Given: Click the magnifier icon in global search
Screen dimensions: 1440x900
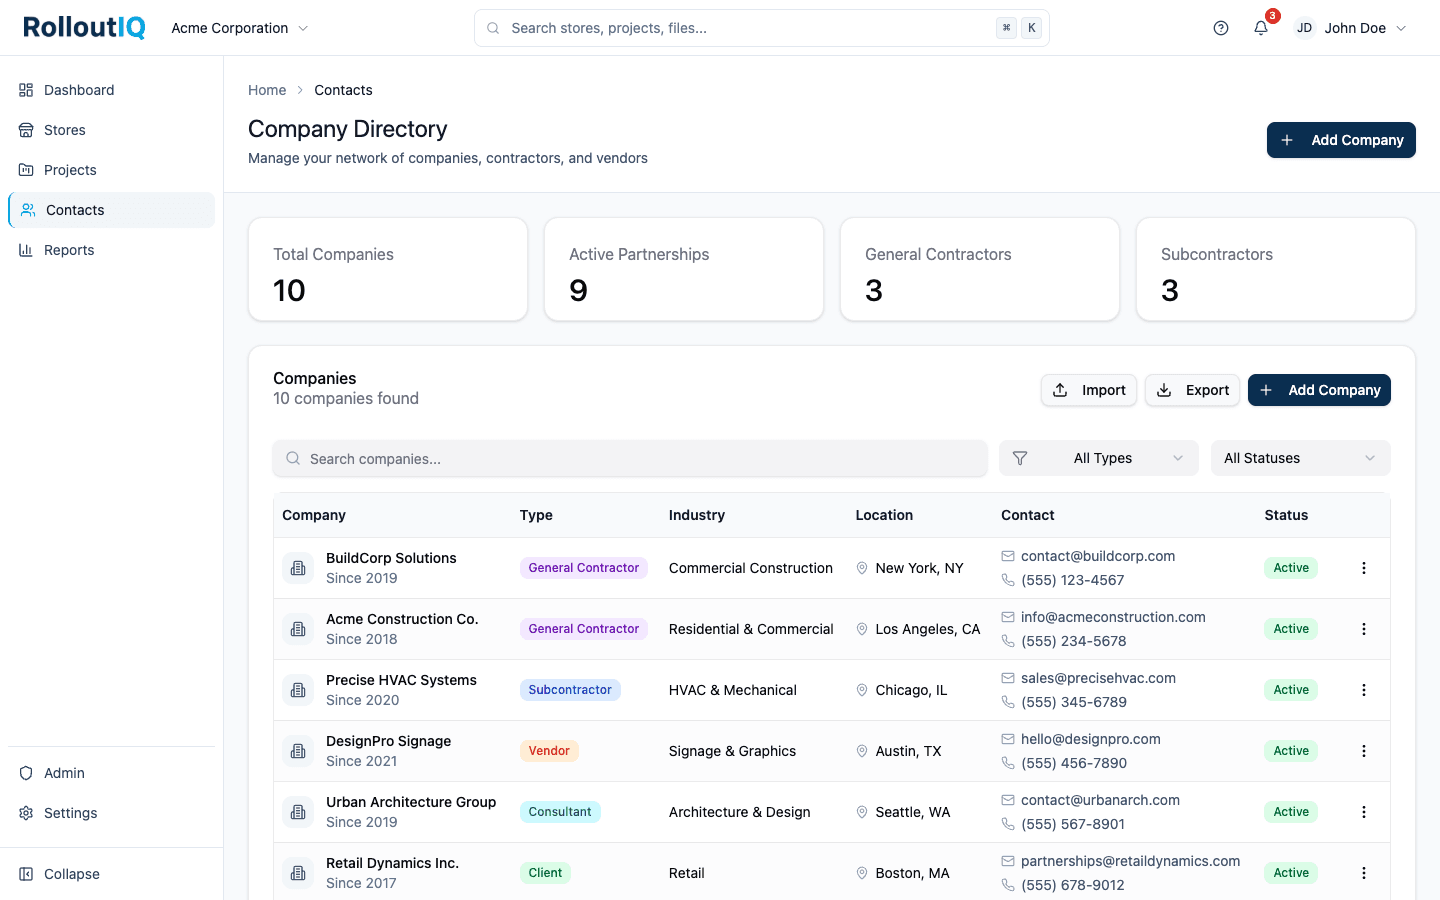Looking at the screenshot, I should click(x=493, y=28).
